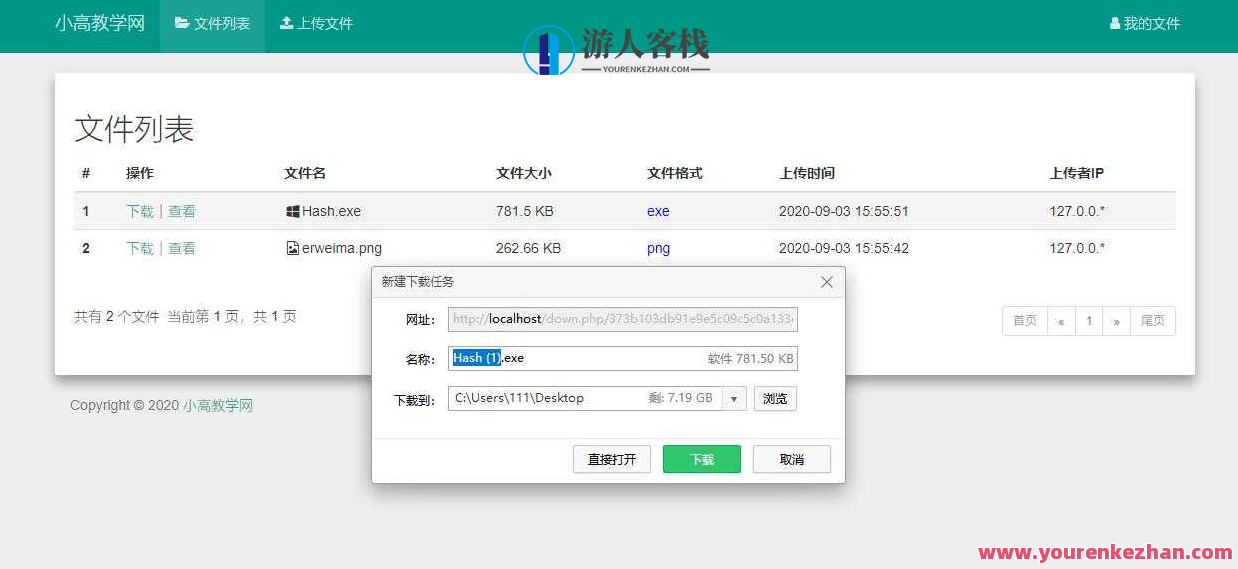This screenshot has width=1238, height=569.
Task: Click the Windows icon beside Hash.exe
Action: [x=292, y=211]
